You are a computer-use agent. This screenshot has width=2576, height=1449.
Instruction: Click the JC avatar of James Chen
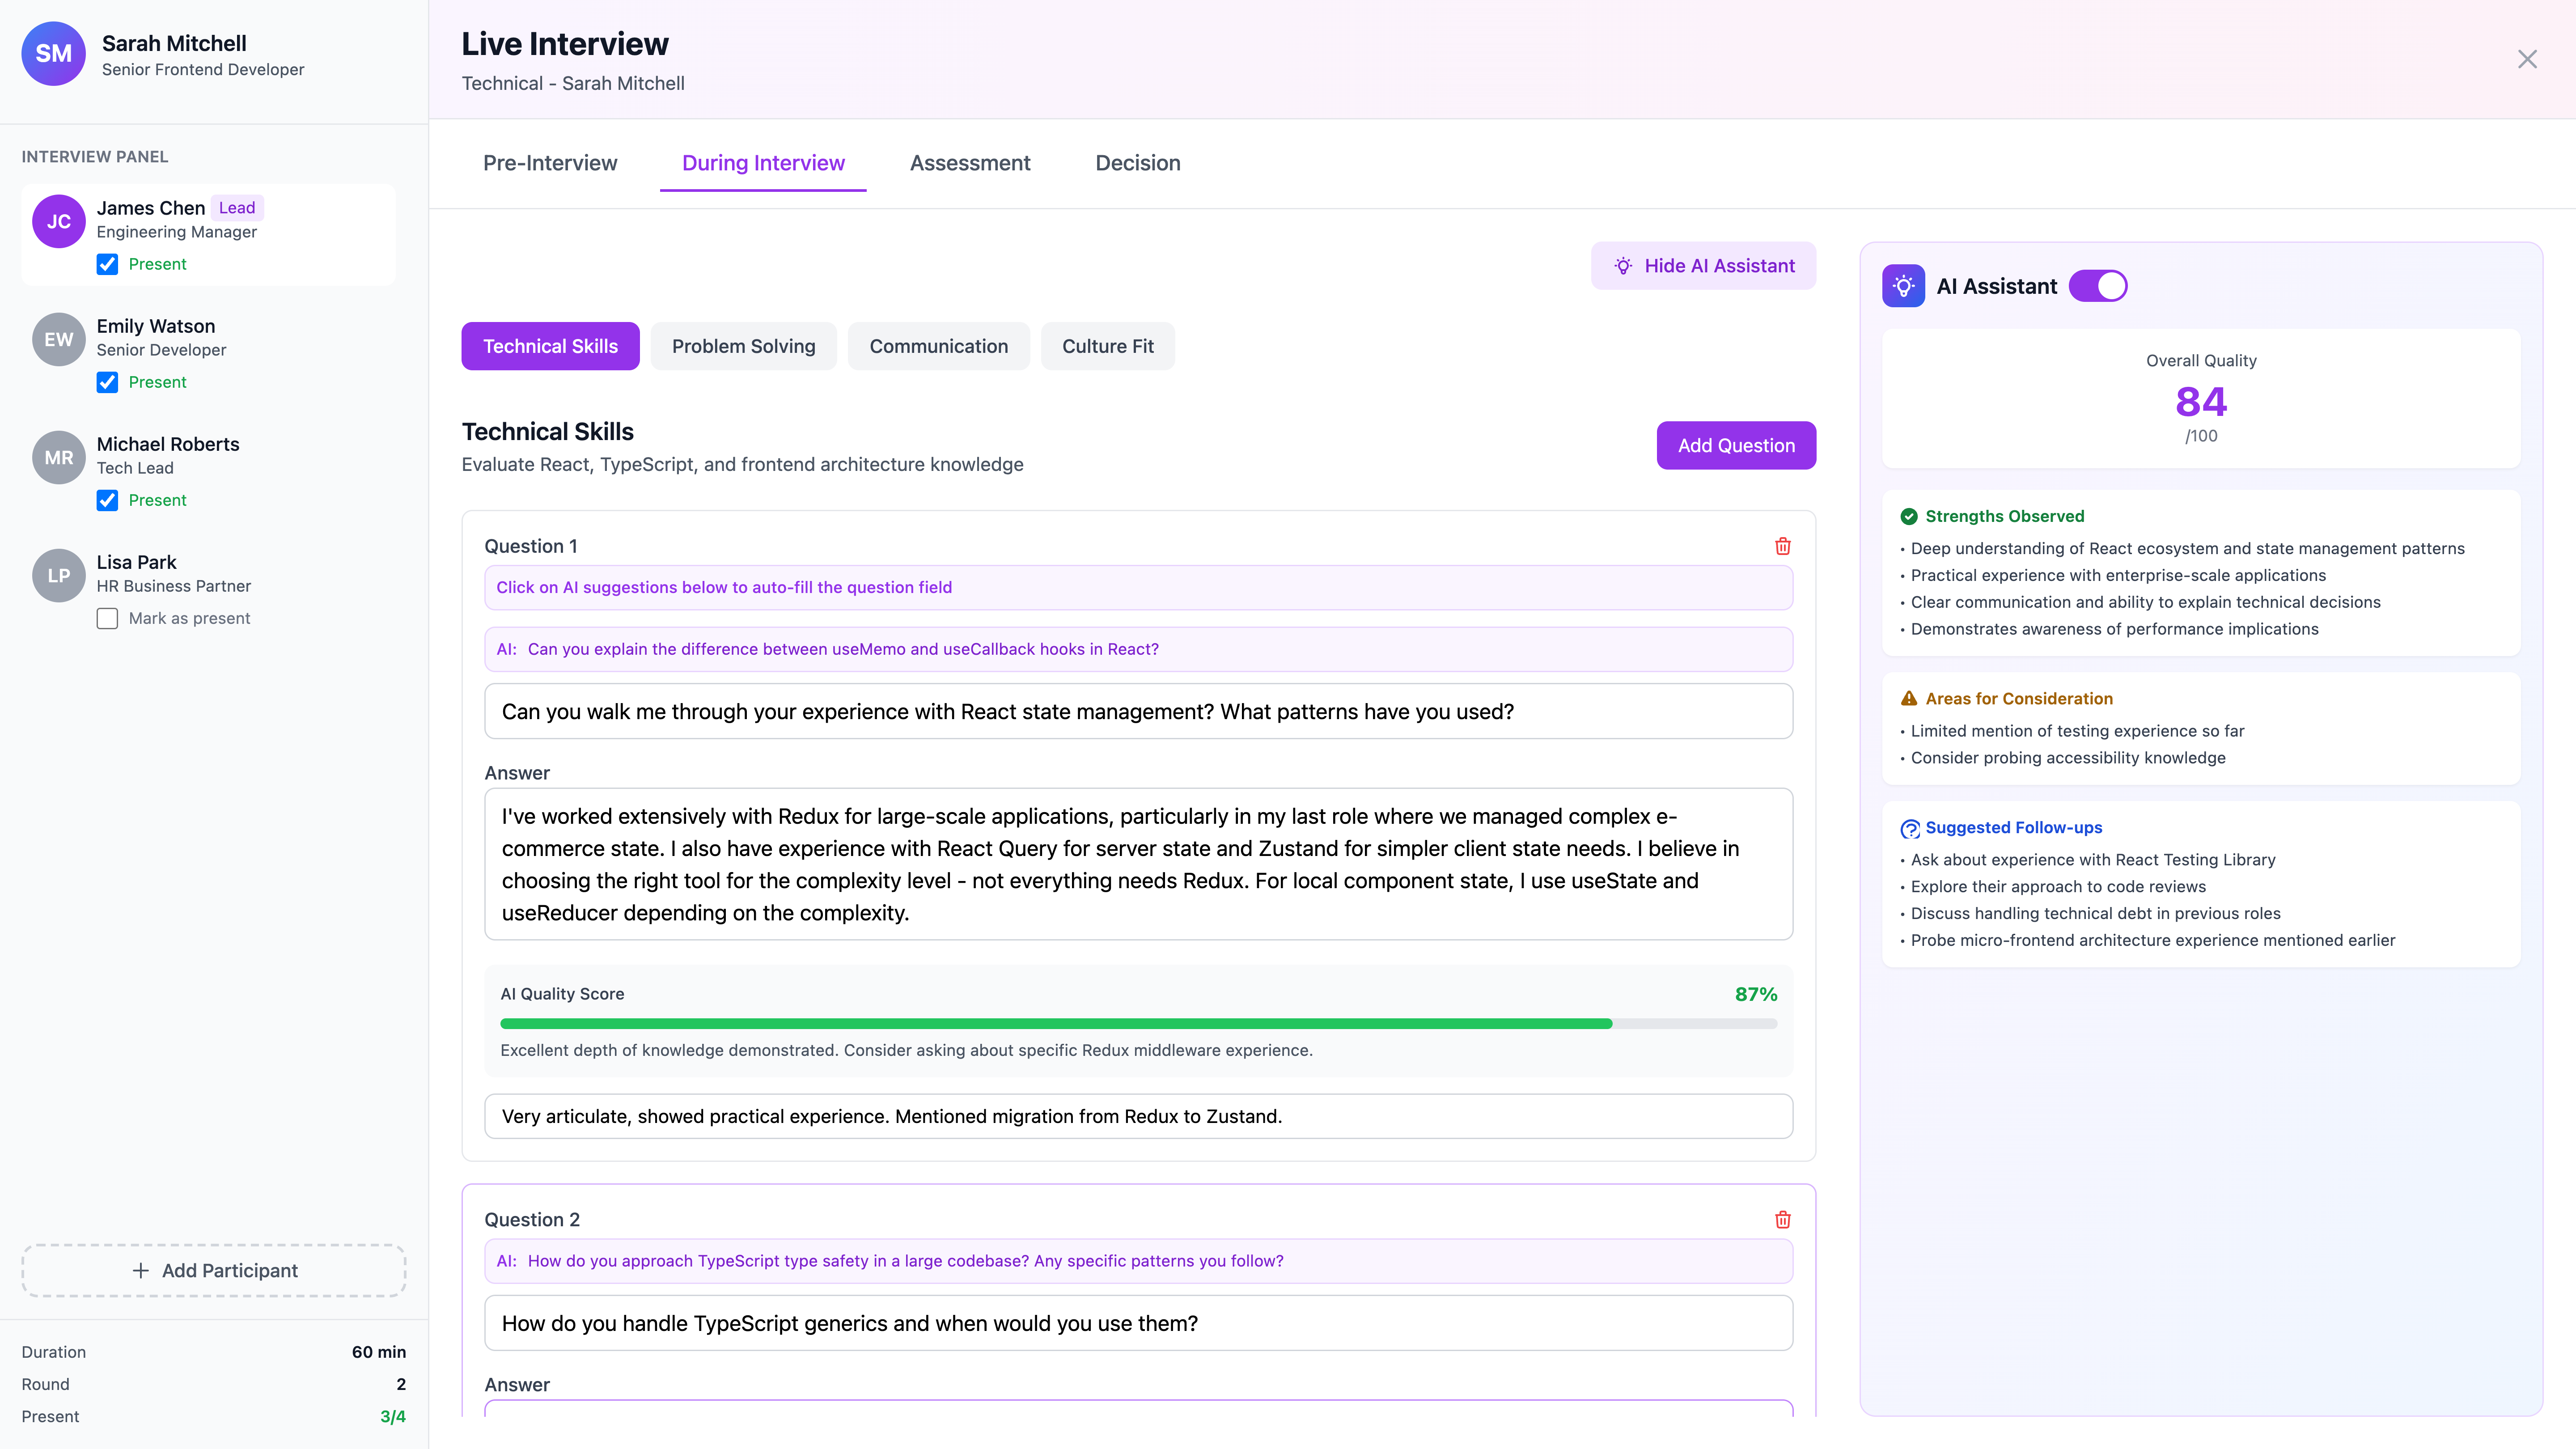59,221
